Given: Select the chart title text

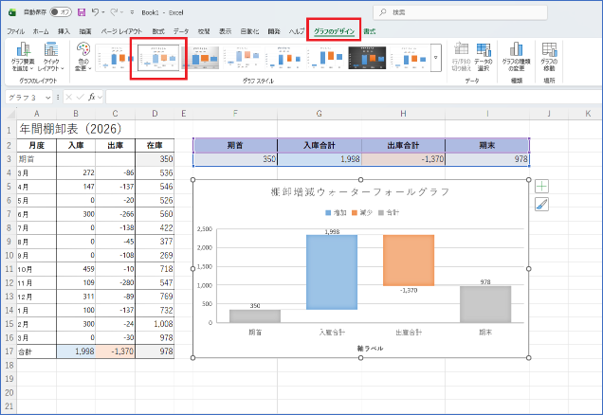Looking at the screenshot, I should (x=360, y=192).
